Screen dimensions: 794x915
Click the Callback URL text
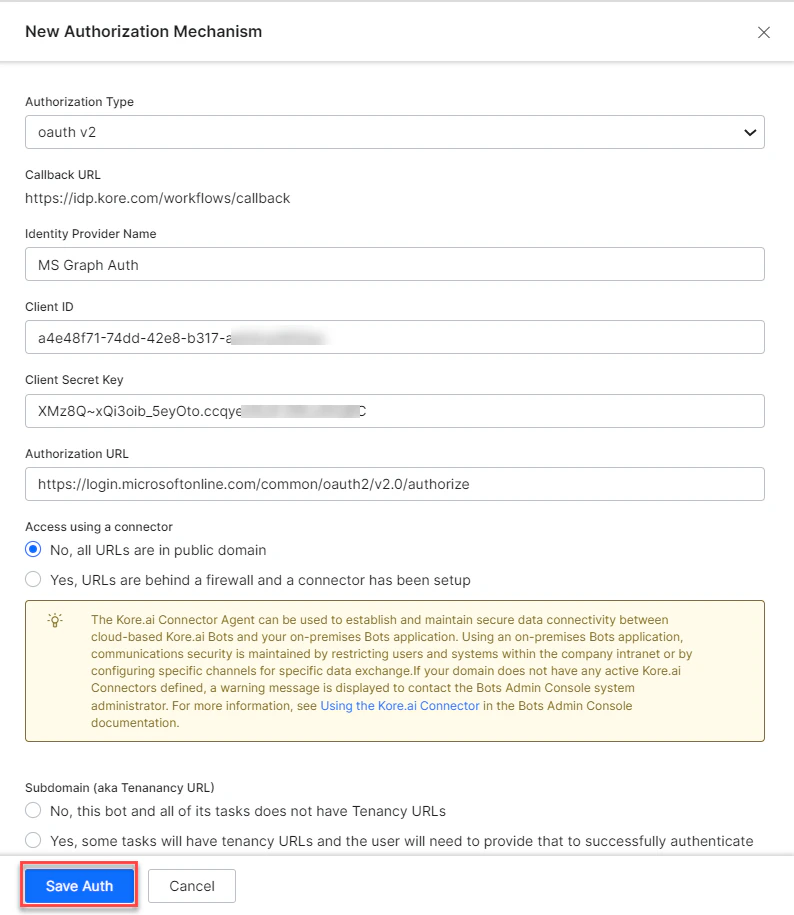pos(157,198)
